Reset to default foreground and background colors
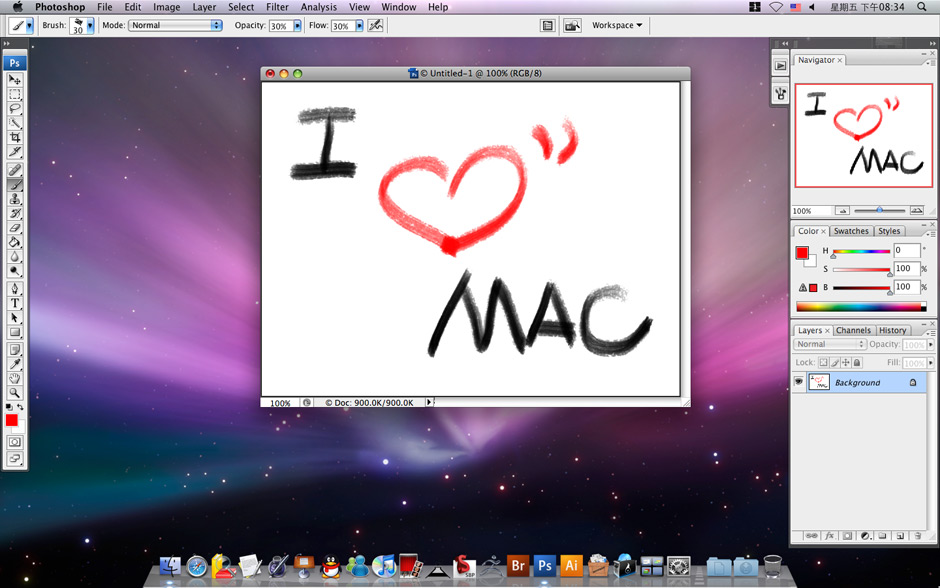 point(8,407)
